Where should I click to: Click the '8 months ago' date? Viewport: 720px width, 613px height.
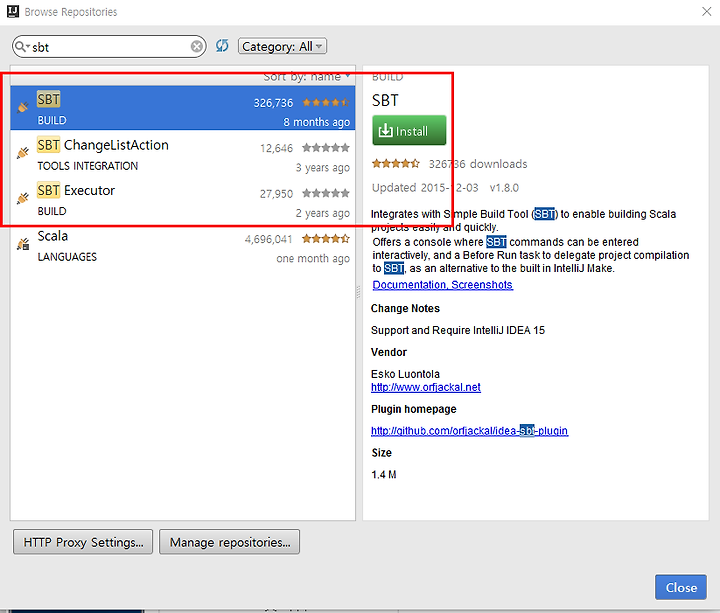click(316, 122)
